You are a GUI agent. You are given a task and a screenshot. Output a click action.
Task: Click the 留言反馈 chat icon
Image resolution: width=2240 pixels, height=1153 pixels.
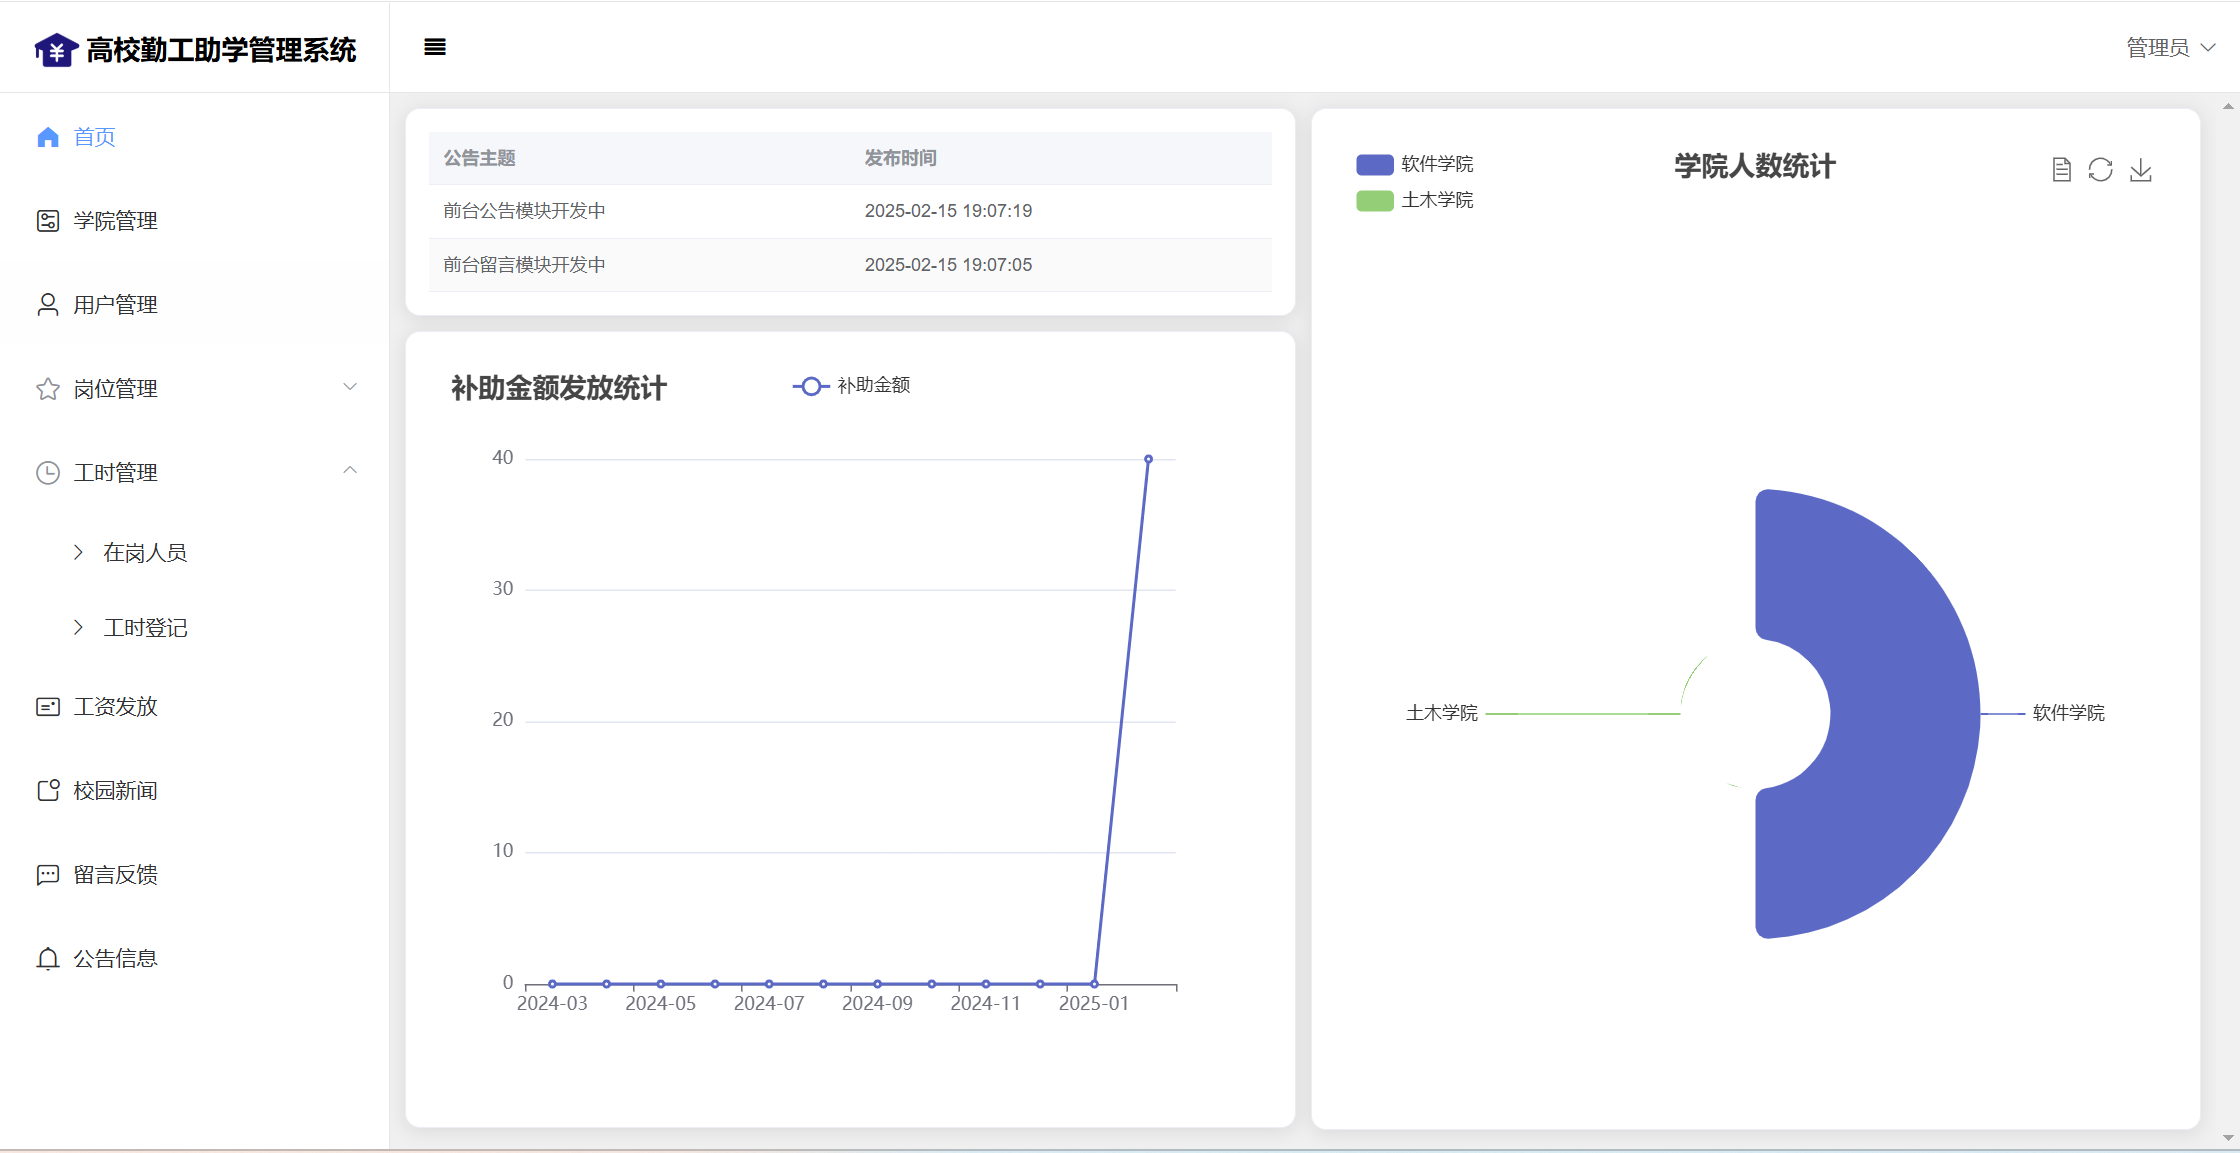[x=48, y=875]
